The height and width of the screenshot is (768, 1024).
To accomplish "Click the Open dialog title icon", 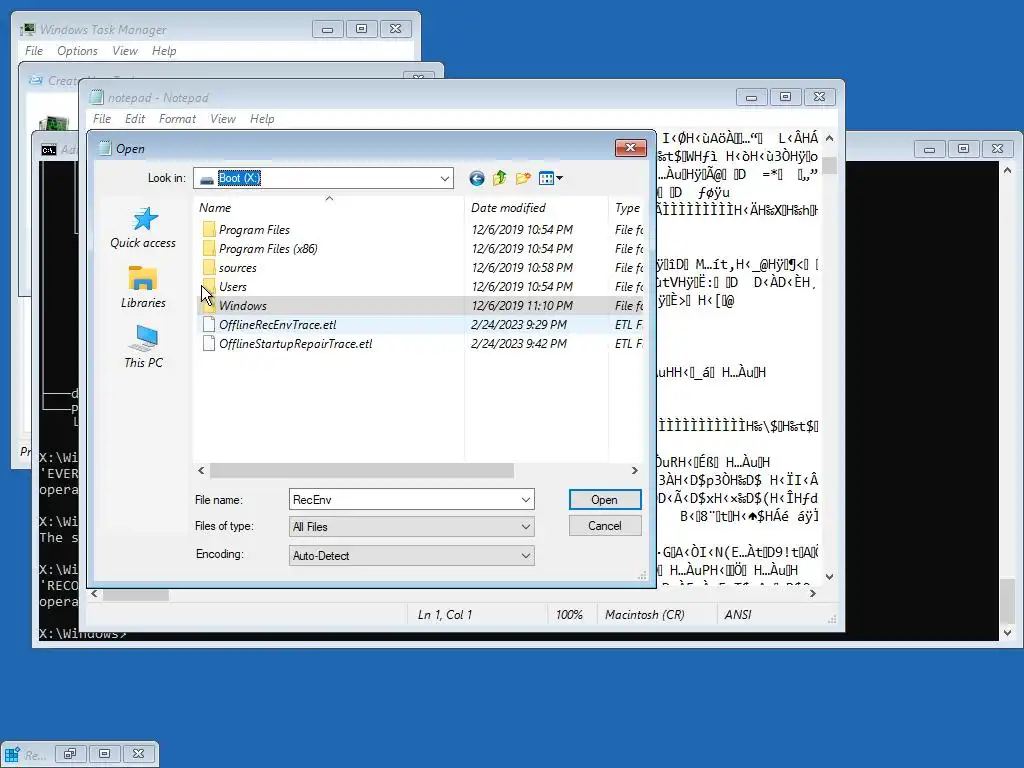I will coord(104,148).
